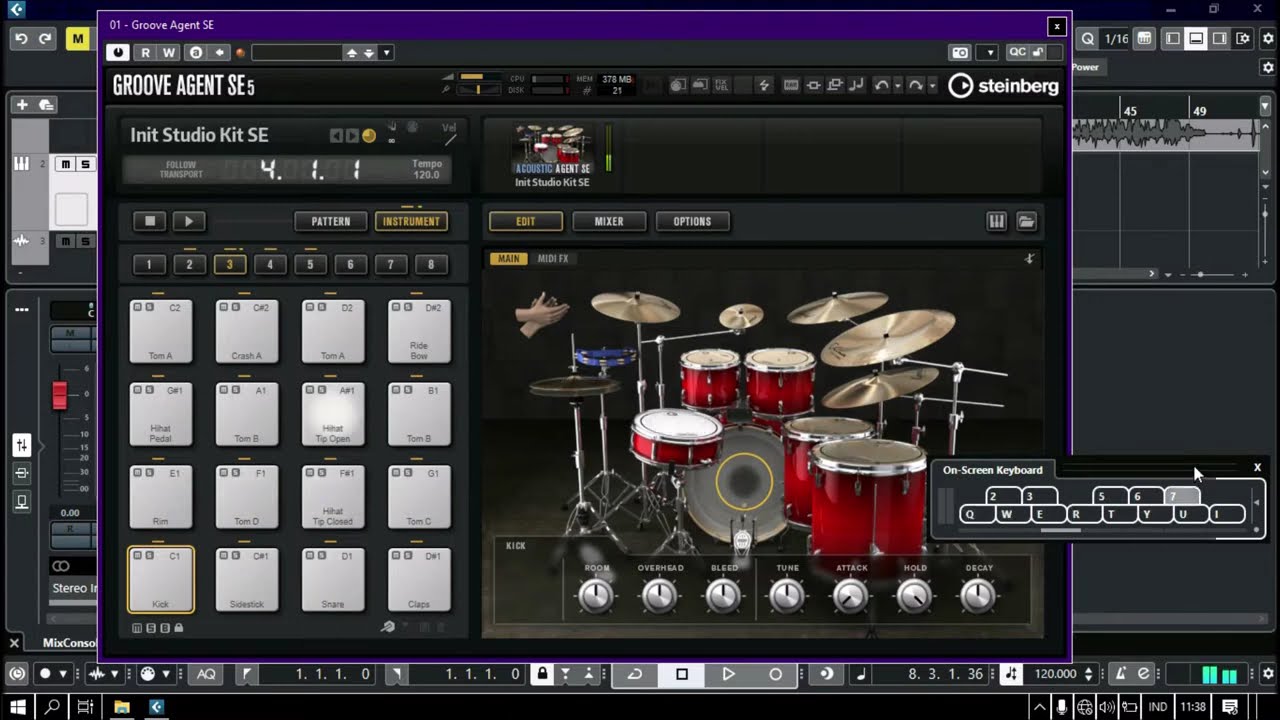Open File Explorer from the taskbar

[x=122, y=707]
